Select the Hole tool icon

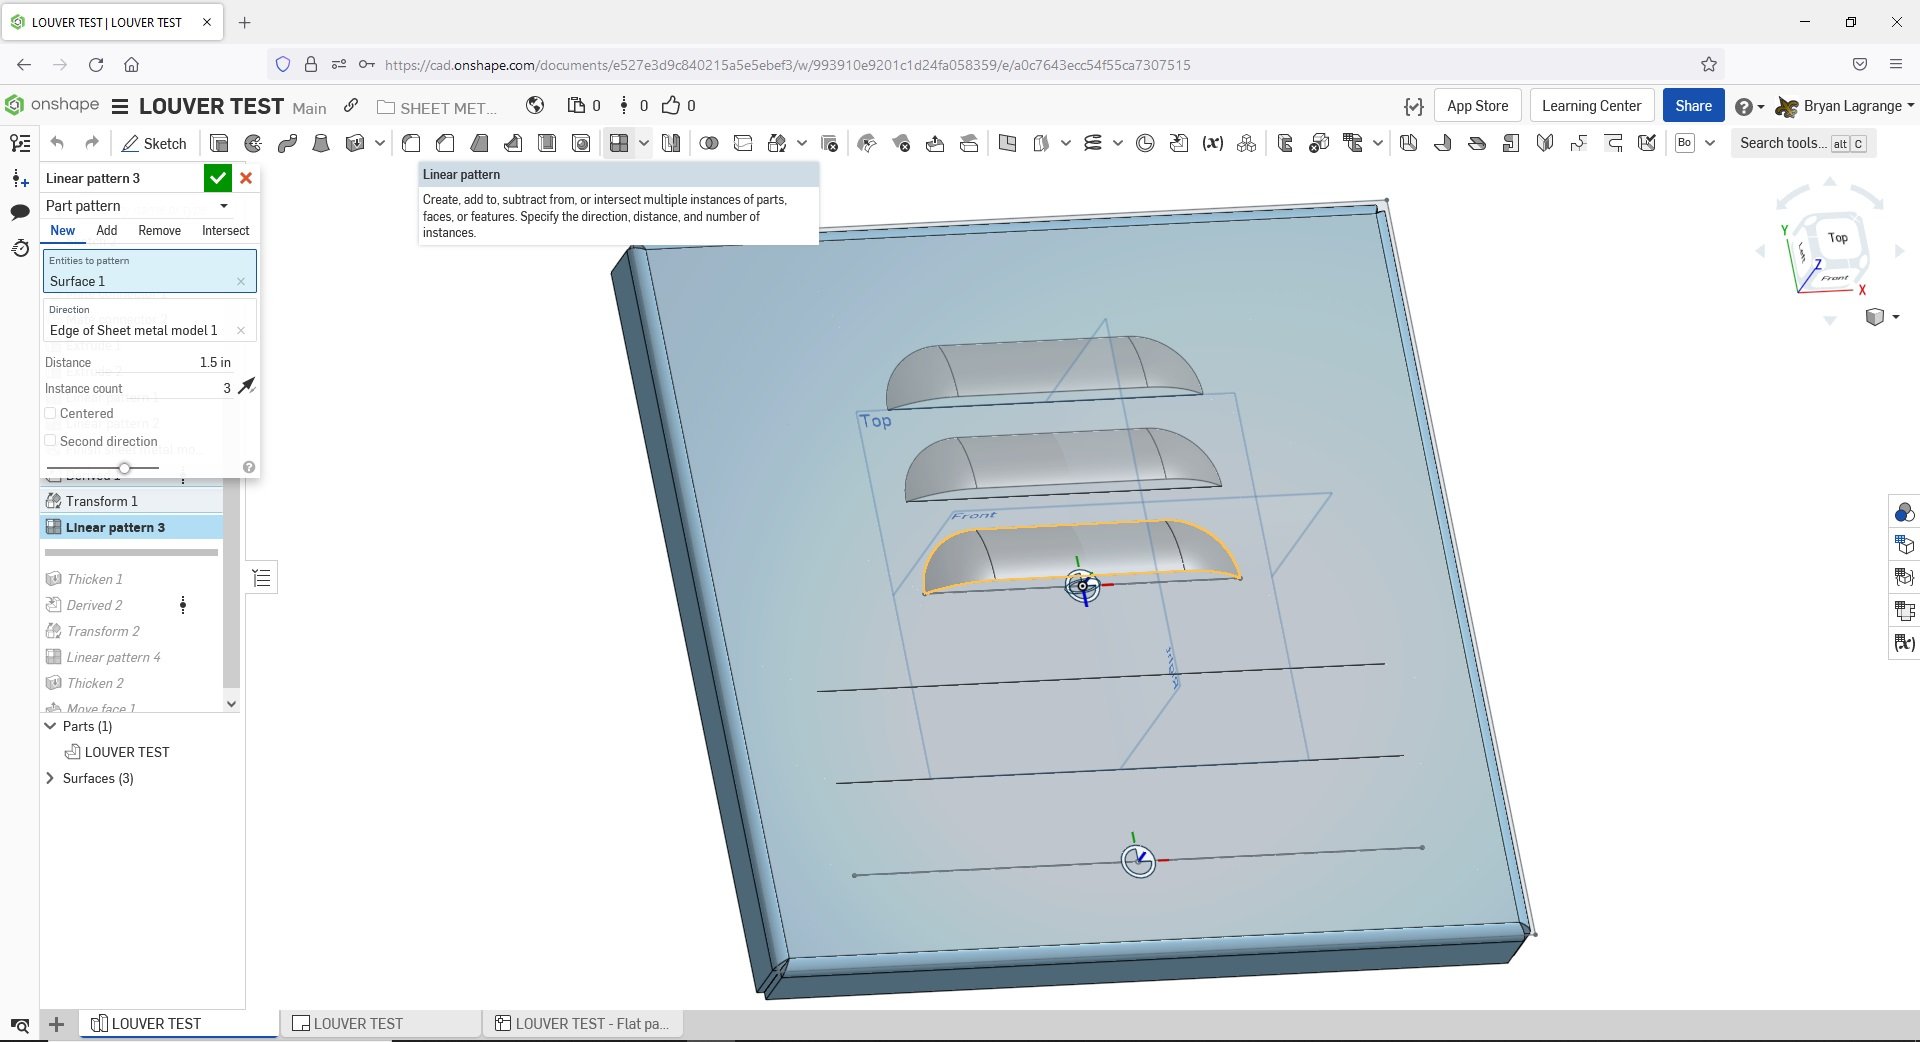[581, 143]
